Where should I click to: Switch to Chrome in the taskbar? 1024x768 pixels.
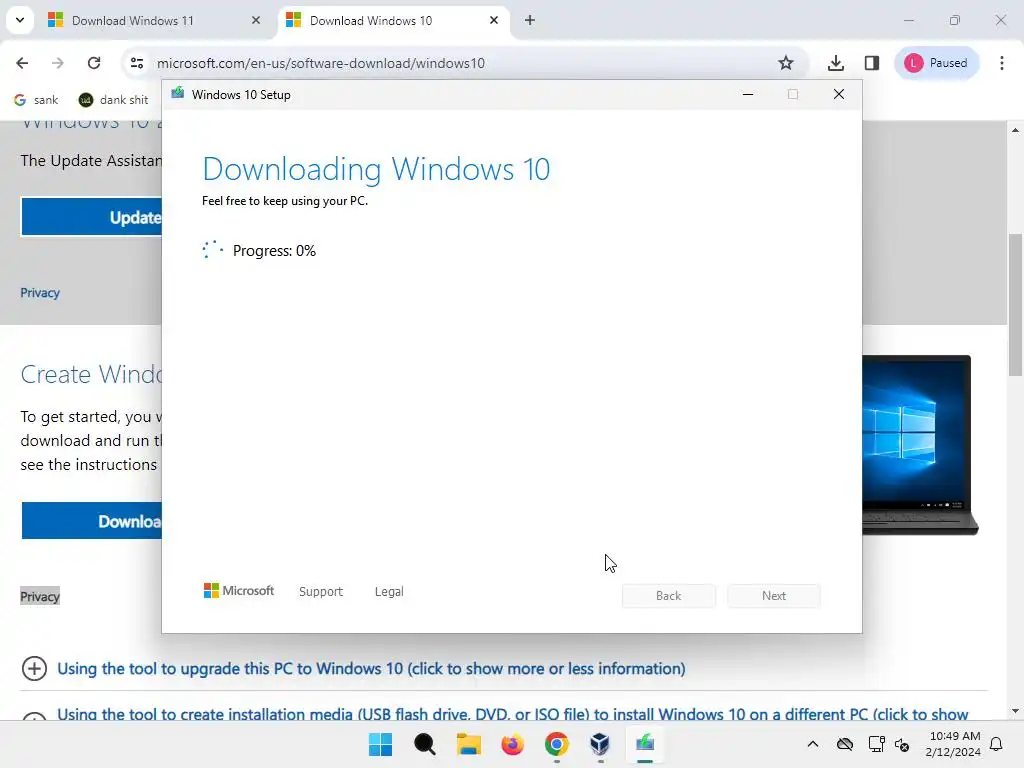coord(556,744)
